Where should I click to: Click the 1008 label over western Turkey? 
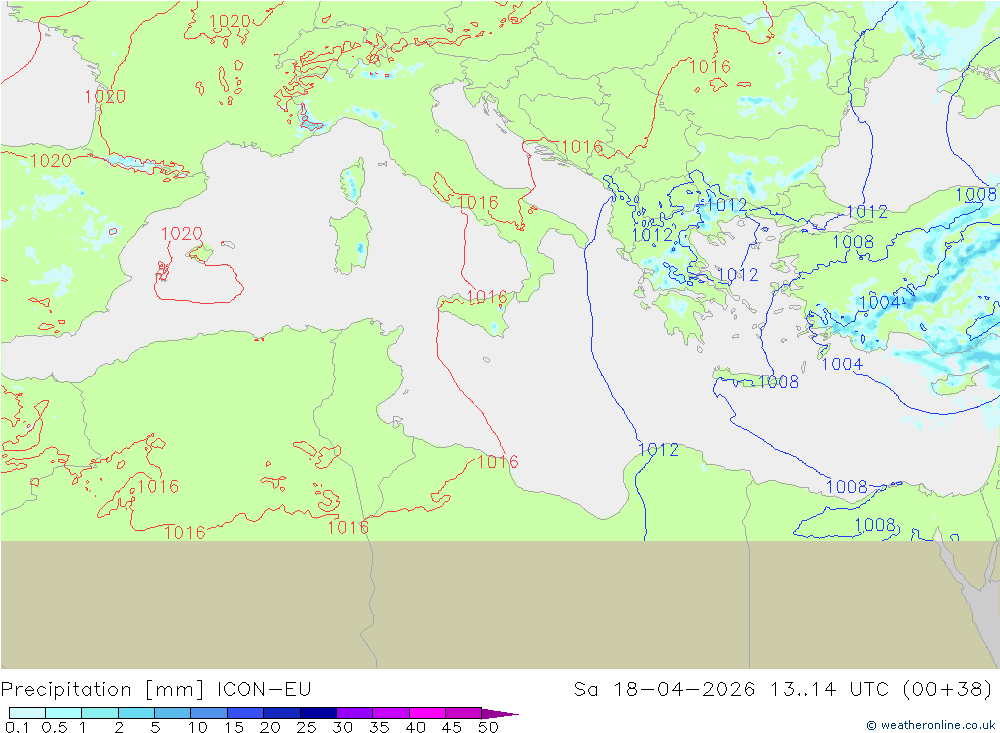853,242
